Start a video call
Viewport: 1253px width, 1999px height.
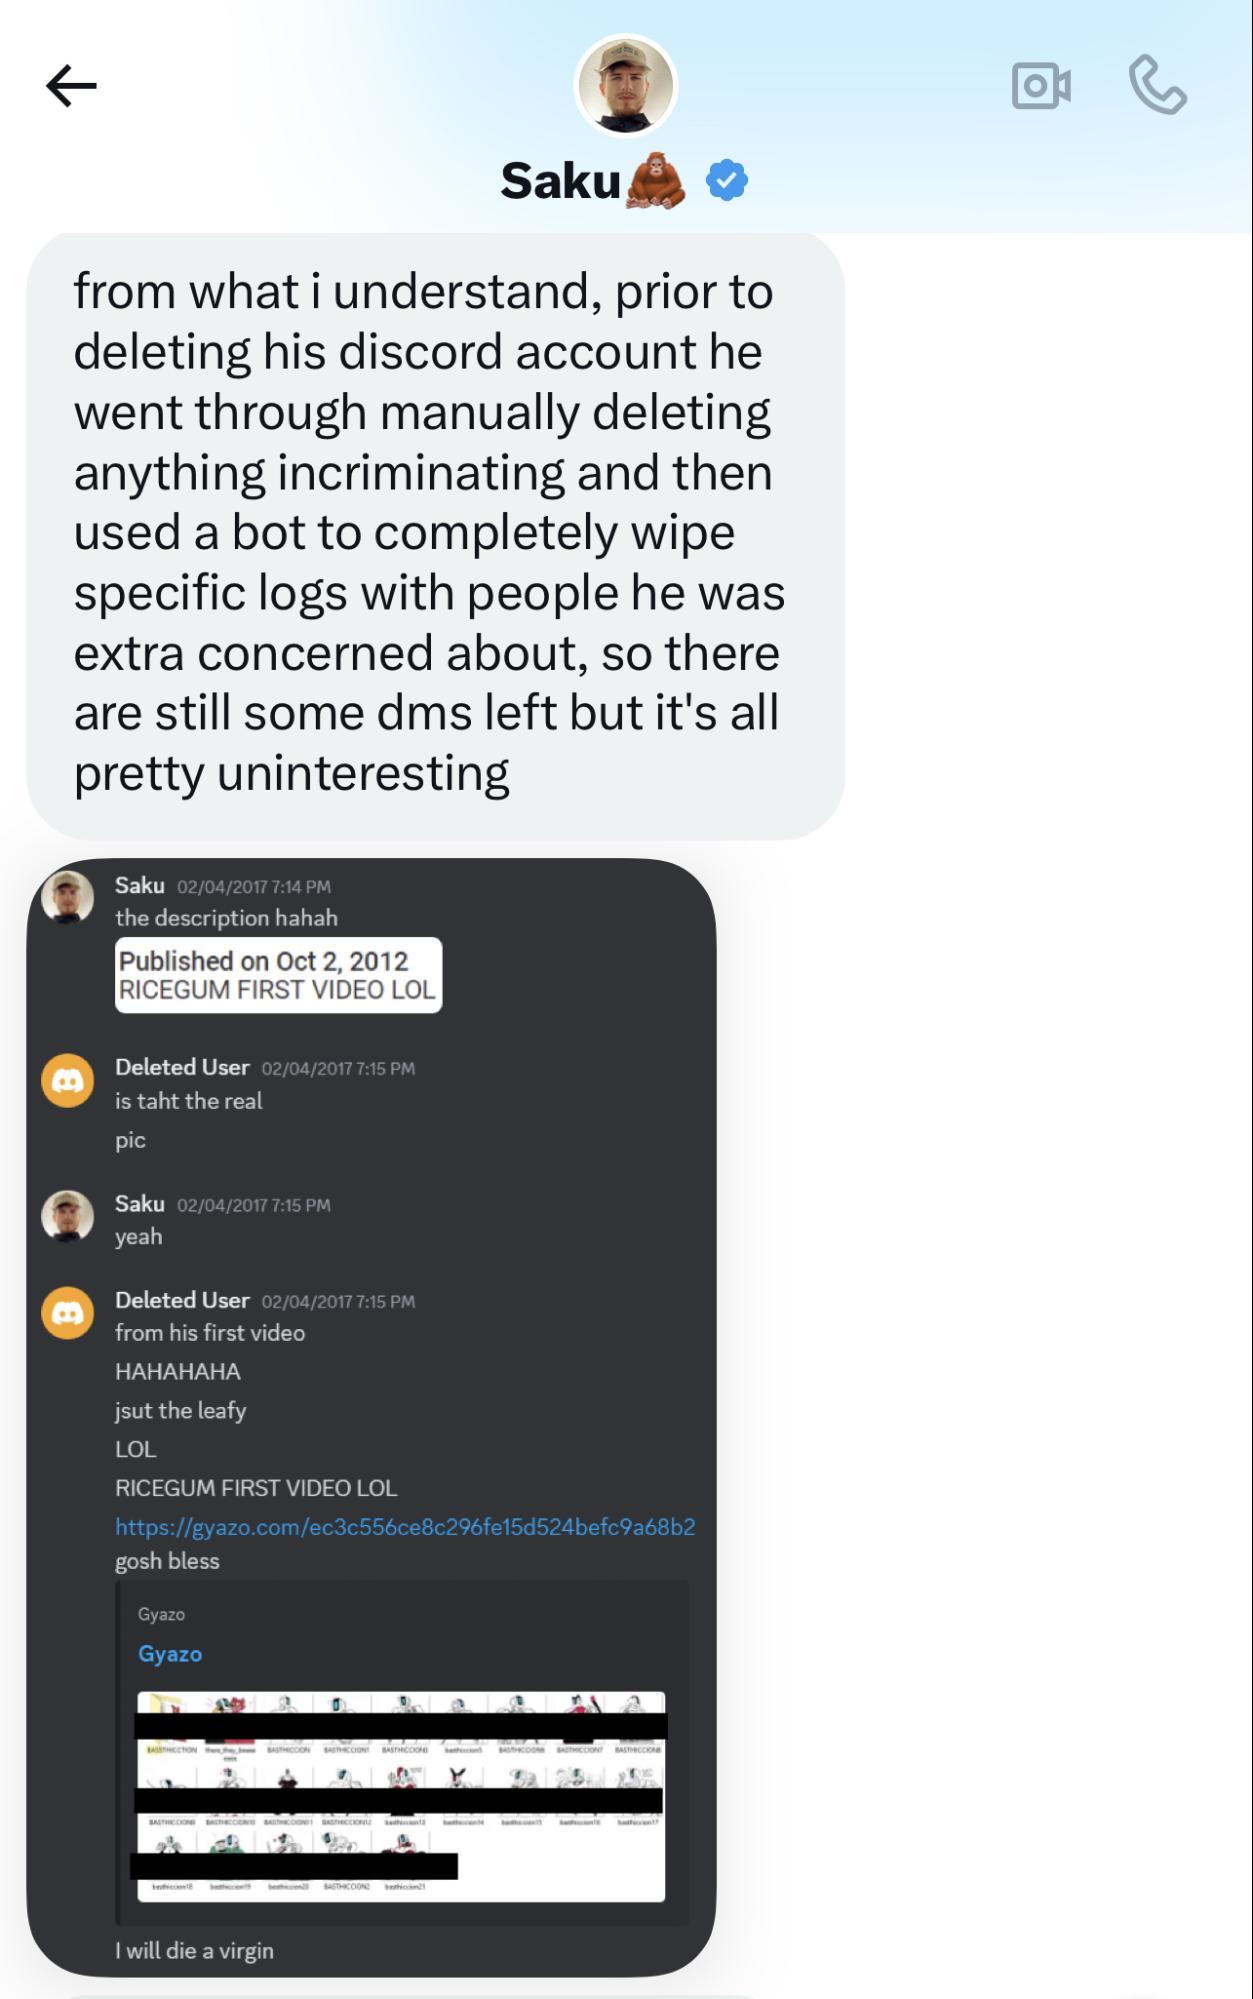point(1041,86)
